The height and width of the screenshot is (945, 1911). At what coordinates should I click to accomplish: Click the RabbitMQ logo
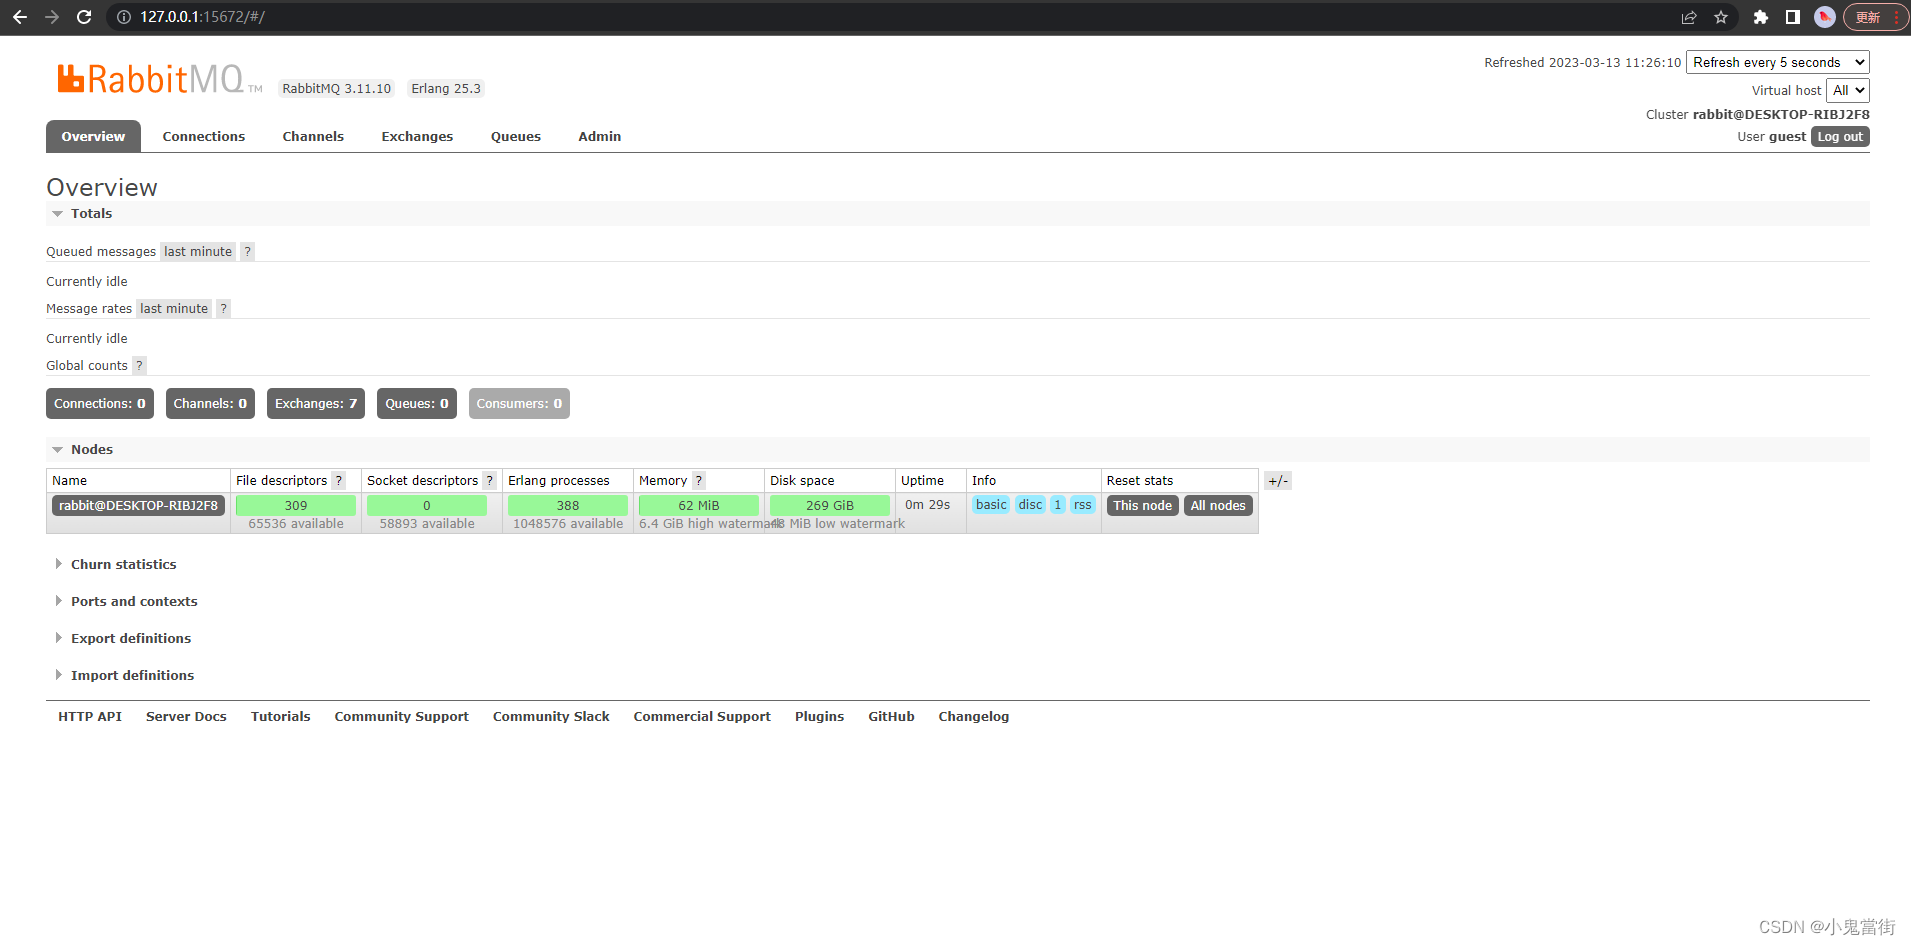click(x=160, y=79)
